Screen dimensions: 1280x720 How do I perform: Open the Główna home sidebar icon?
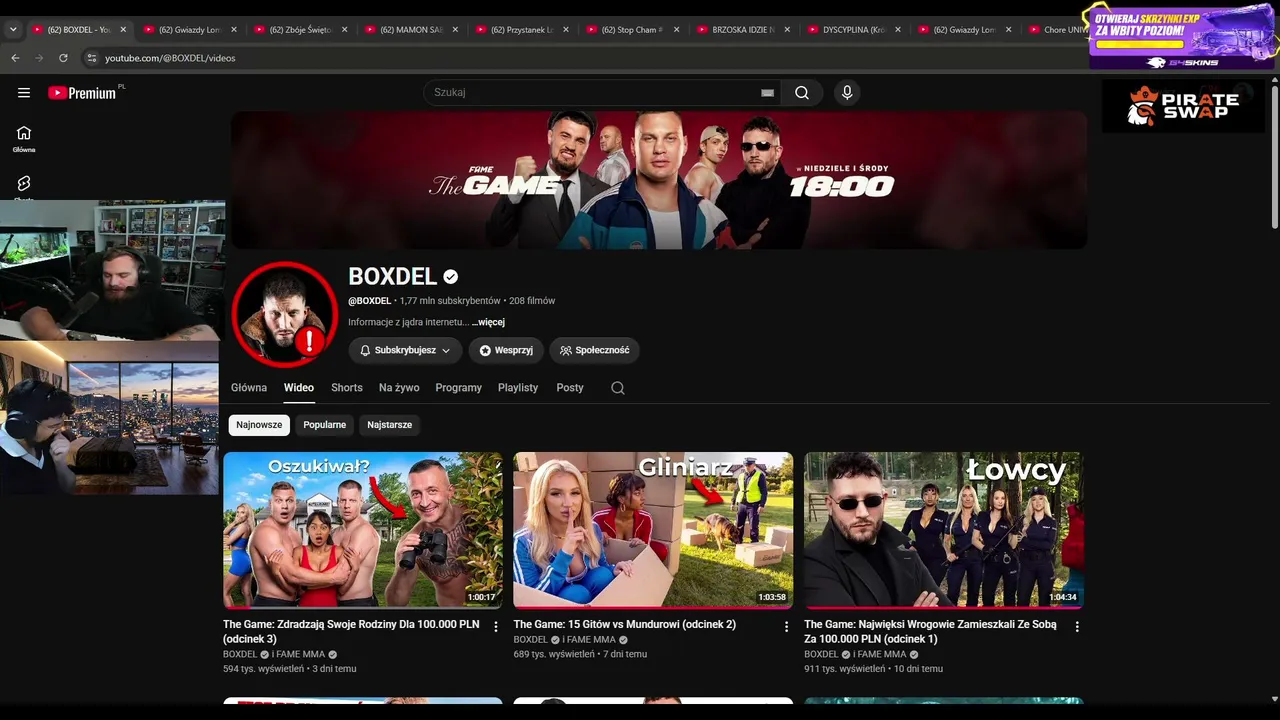[x=24, y=138]
